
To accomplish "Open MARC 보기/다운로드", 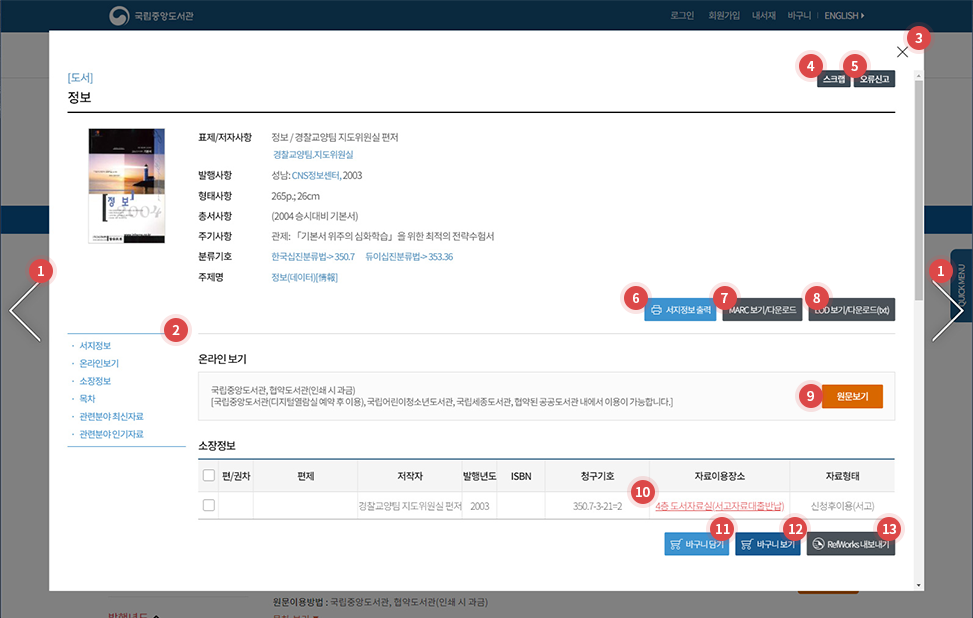I will click(762, 310).
